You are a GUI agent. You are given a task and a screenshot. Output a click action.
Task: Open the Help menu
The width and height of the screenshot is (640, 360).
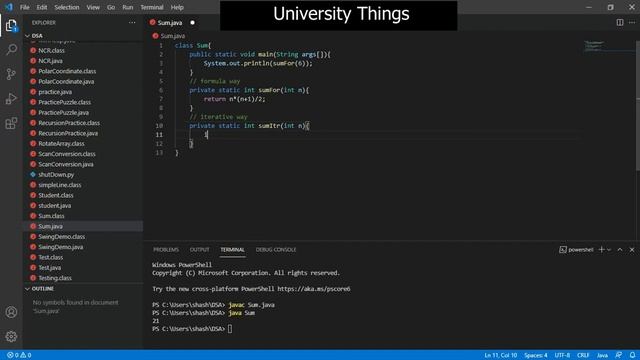[177, 7]
